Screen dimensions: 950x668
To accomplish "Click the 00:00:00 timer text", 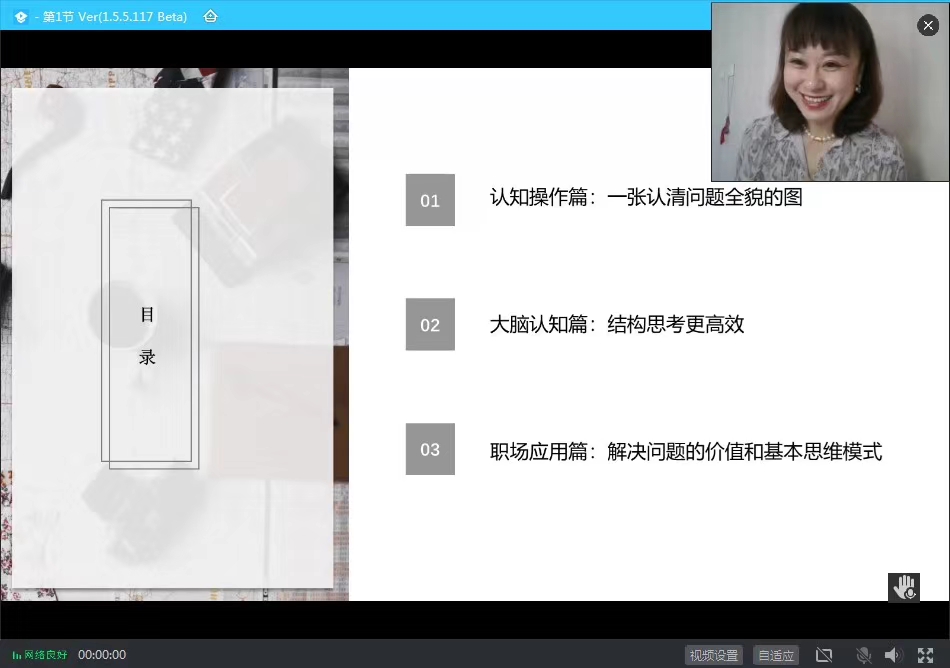I will point(102,655).
